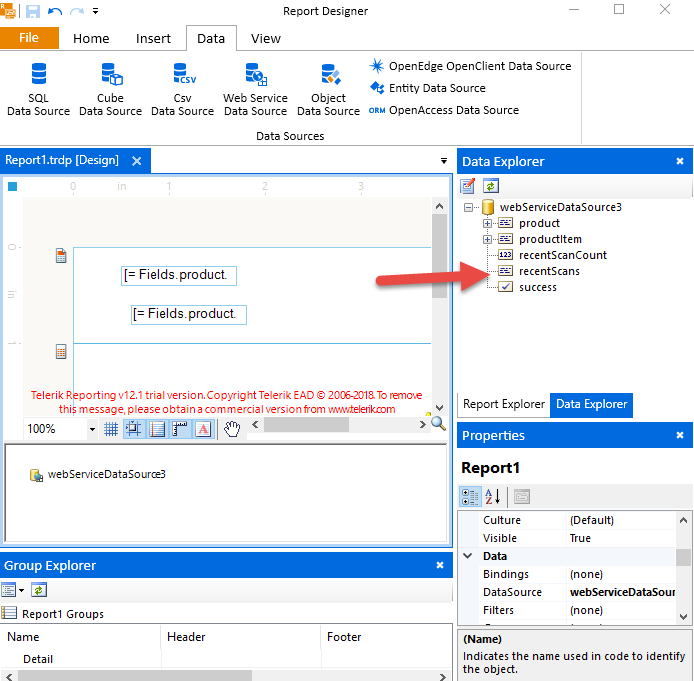This screenshot has width=694, height=681.
Task: Select the recentScanCount field
Action: 563,255
